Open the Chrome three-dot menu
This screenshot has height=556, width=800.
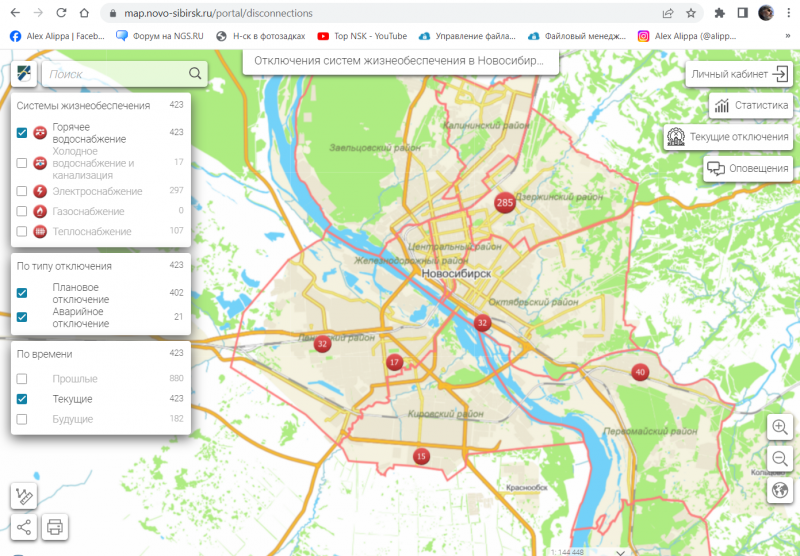click(787, 14)
